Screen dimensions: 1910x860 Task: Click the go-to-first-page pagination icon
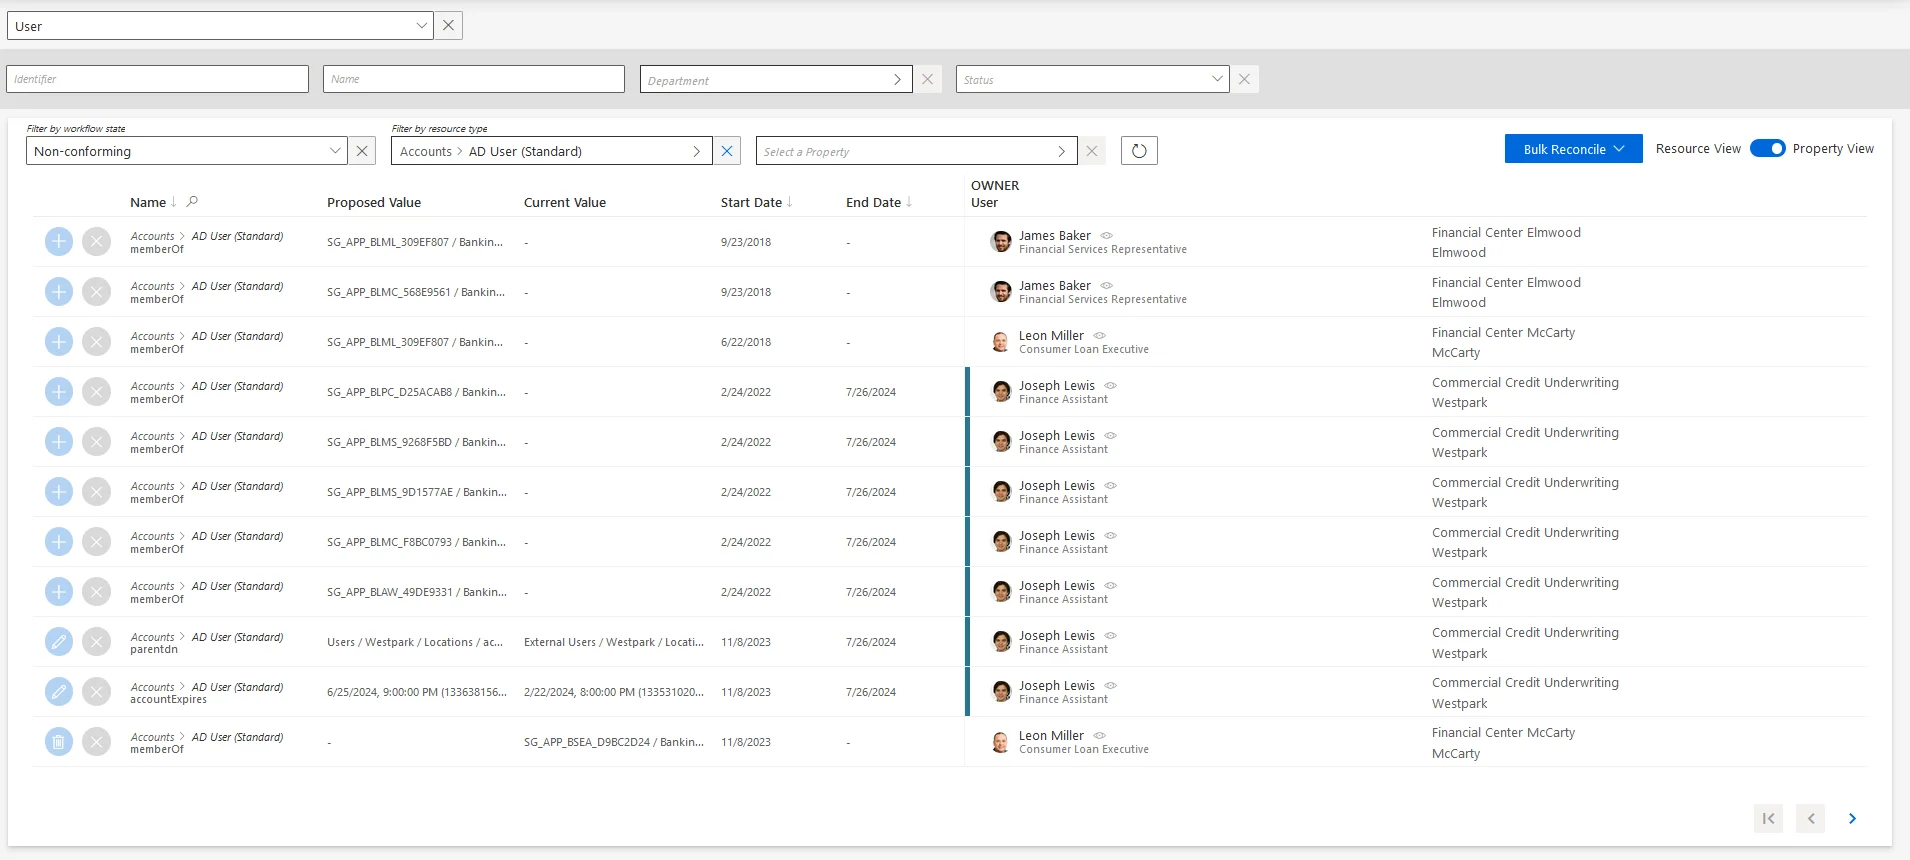1769,818
